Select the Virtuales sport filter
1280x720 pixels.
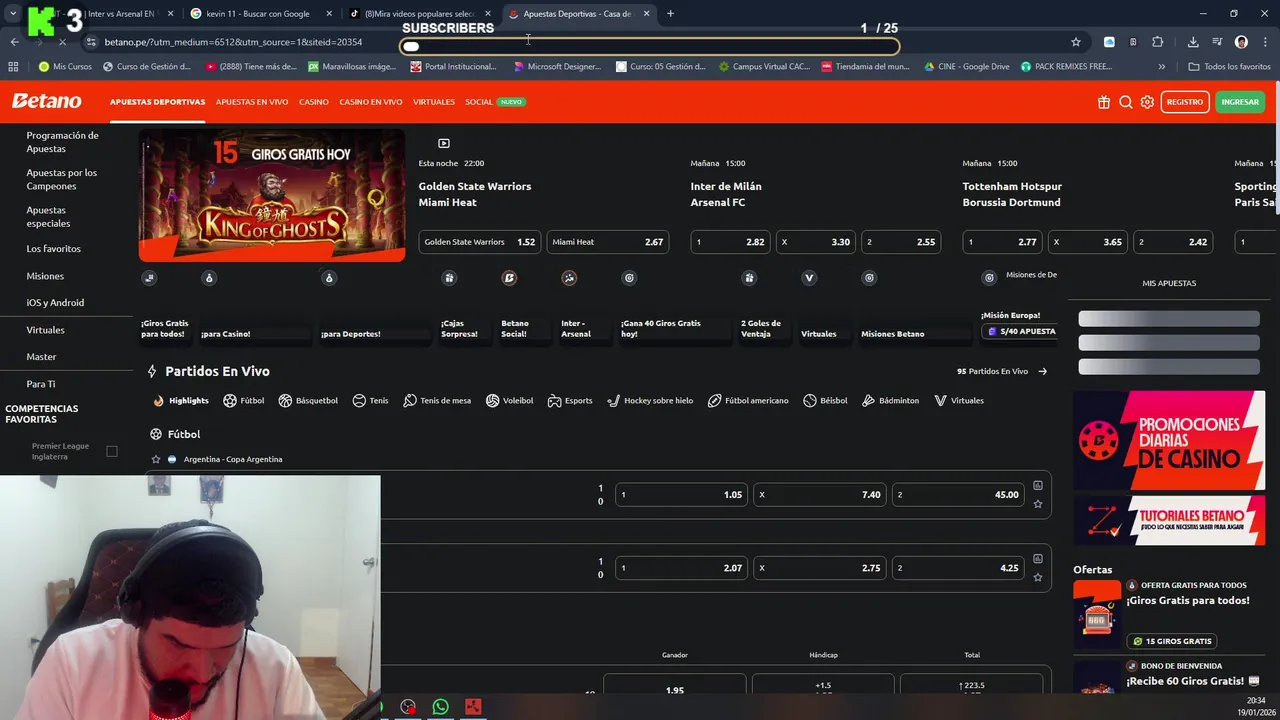point(959,400)
